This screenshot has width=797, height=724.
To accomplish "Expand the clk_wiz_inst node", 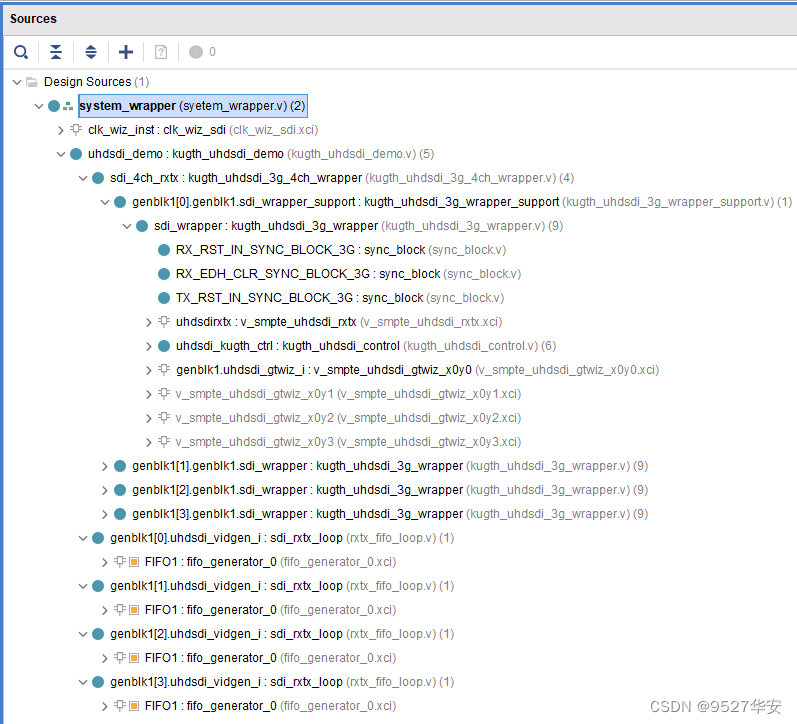I will (x=61, y=130).
